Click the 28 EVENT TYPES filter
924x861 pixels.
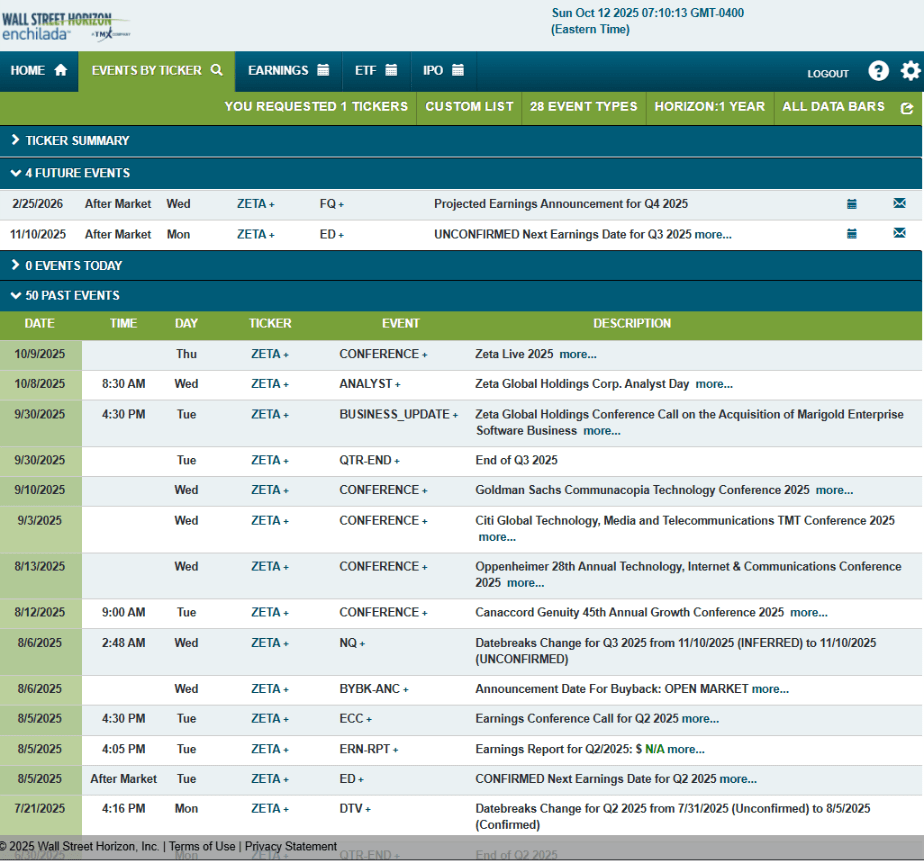coord(582,106)
